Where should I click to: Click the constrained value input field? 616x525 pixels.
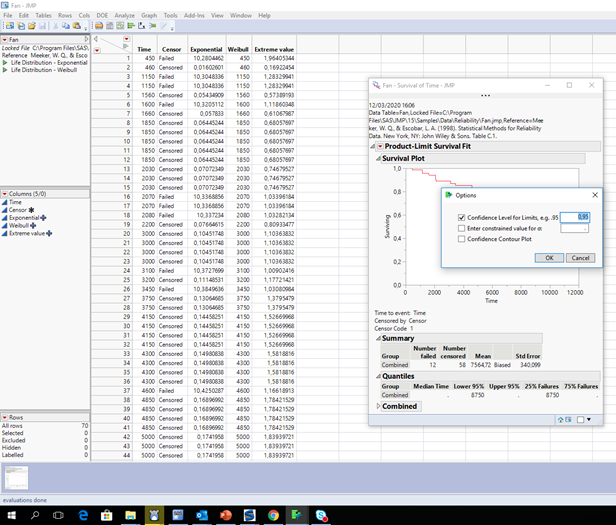[574, 228]
